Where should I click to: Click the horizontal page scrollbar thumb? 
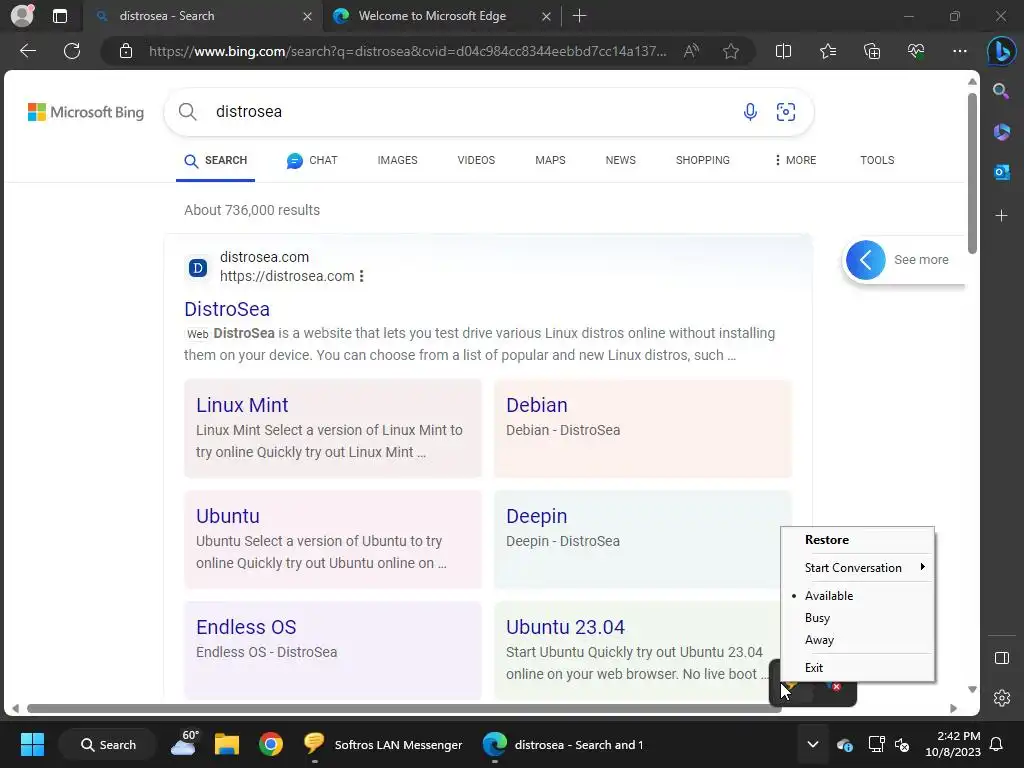click(404, 709)
